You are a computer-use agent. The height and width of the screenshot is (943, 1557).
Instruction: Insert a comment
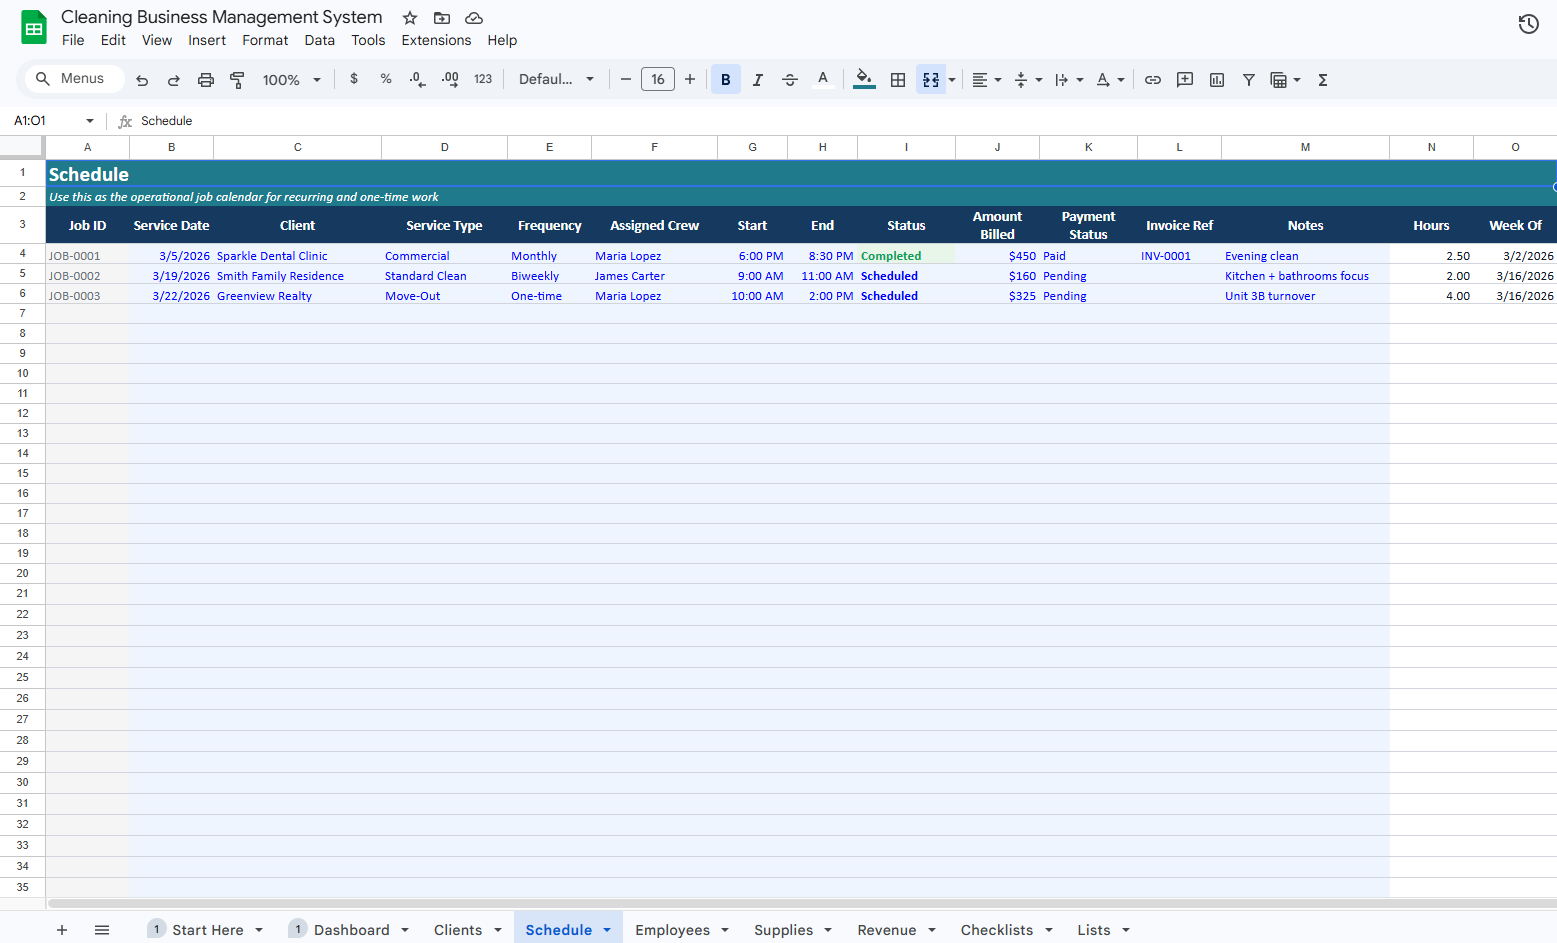pos(1185,80)
